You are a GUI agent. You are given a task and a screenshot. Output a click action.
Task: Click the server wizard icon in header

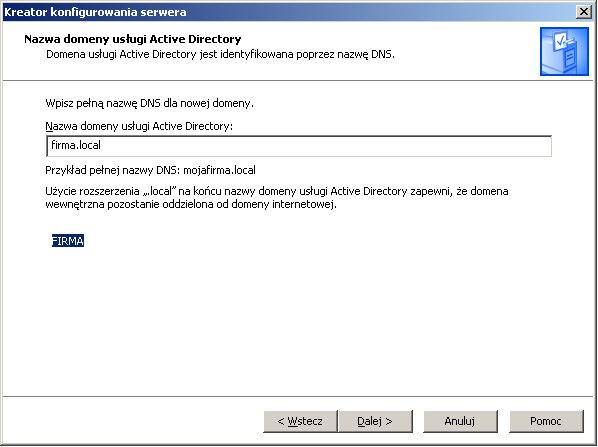click(564, 51)
